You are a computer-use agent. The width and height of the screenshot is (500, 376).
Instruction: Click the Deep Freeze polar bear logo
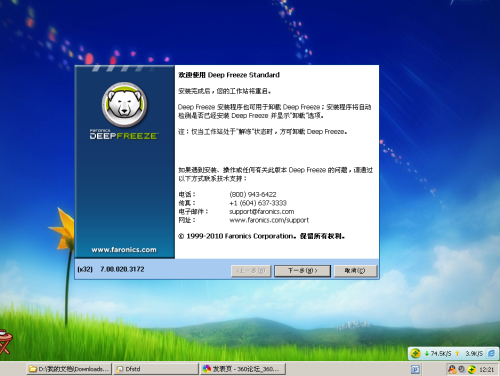tap(124, 105)
